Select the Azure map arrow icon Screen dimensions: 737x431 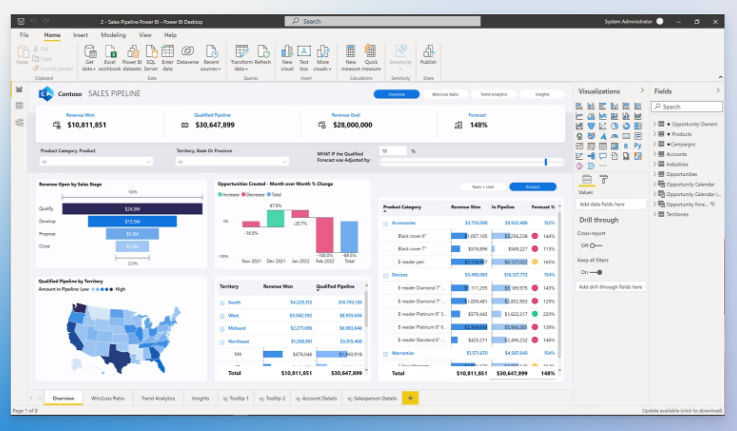[603, 136]
